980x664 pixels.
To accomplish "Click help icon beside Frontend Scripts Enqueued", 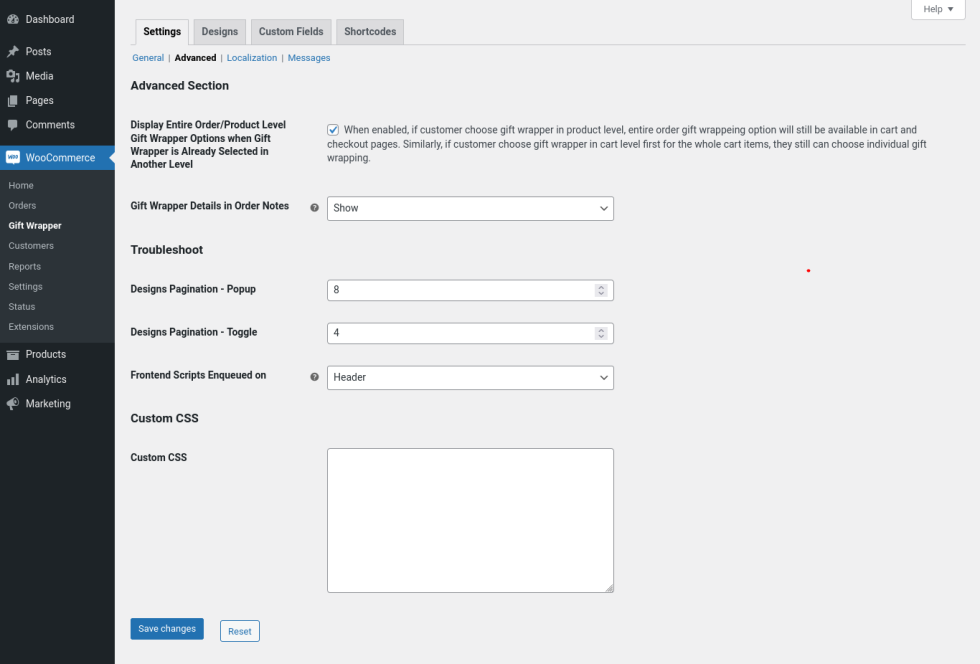I will [x=314, y=377].
